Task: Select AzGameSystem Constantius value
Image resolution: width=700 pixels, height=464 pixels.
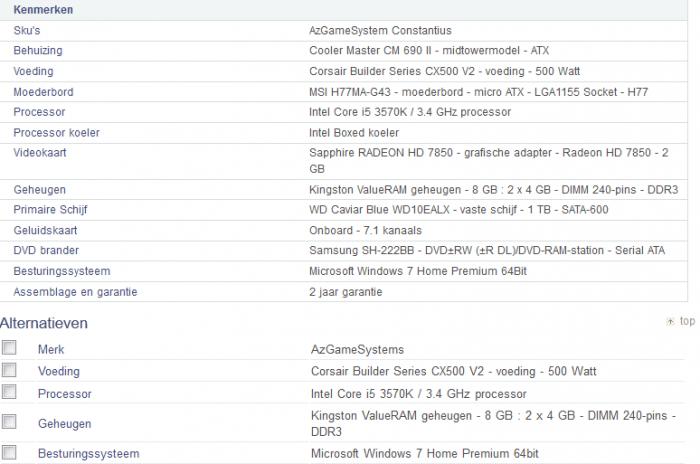Action: click(380, 30)
